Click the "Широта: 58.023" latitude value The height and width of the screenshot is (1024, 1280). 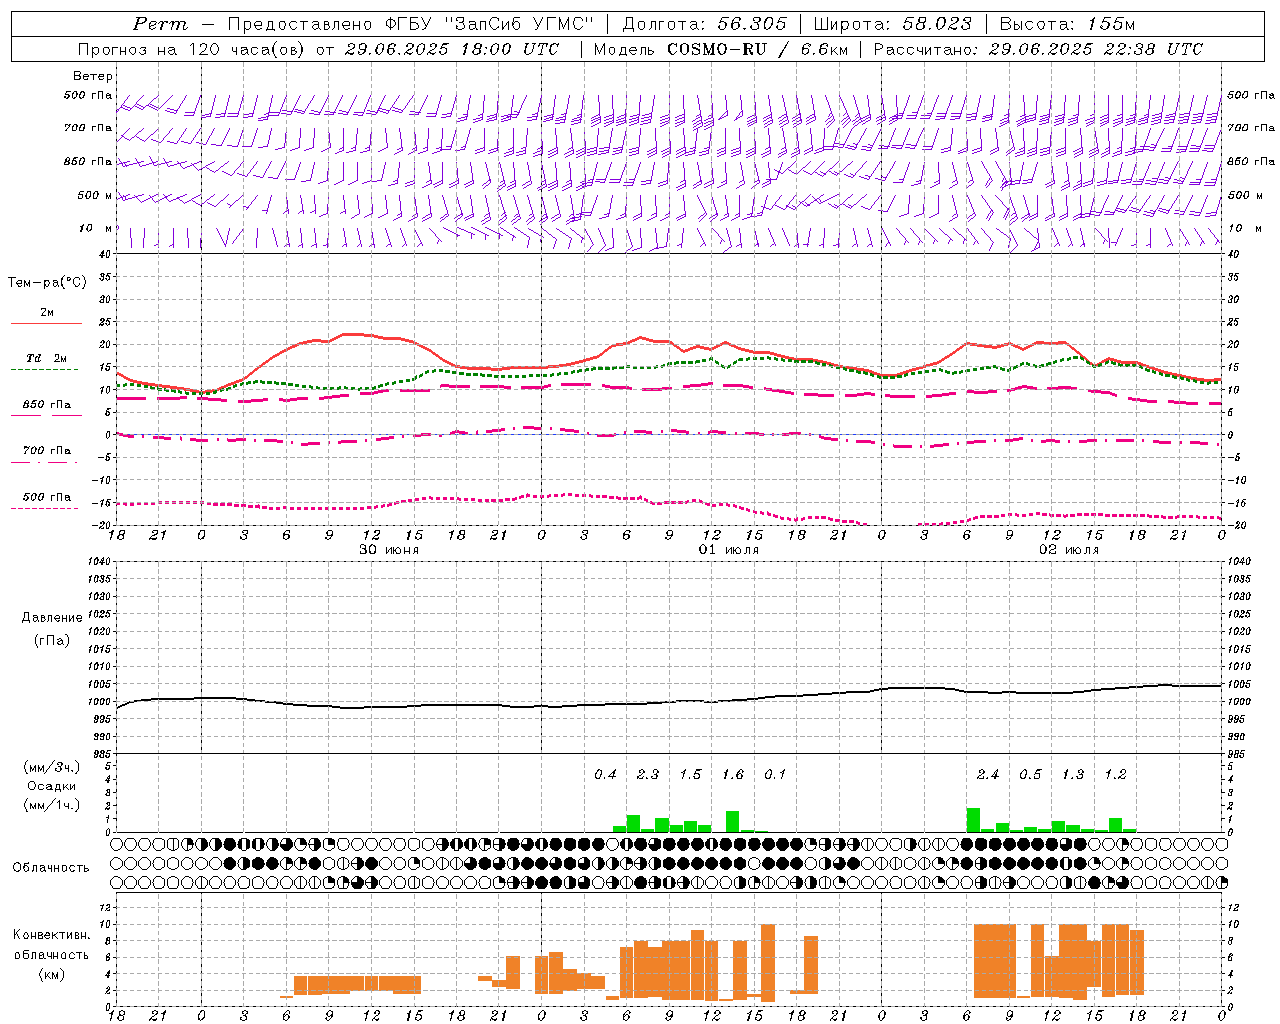tap(893, 24)
